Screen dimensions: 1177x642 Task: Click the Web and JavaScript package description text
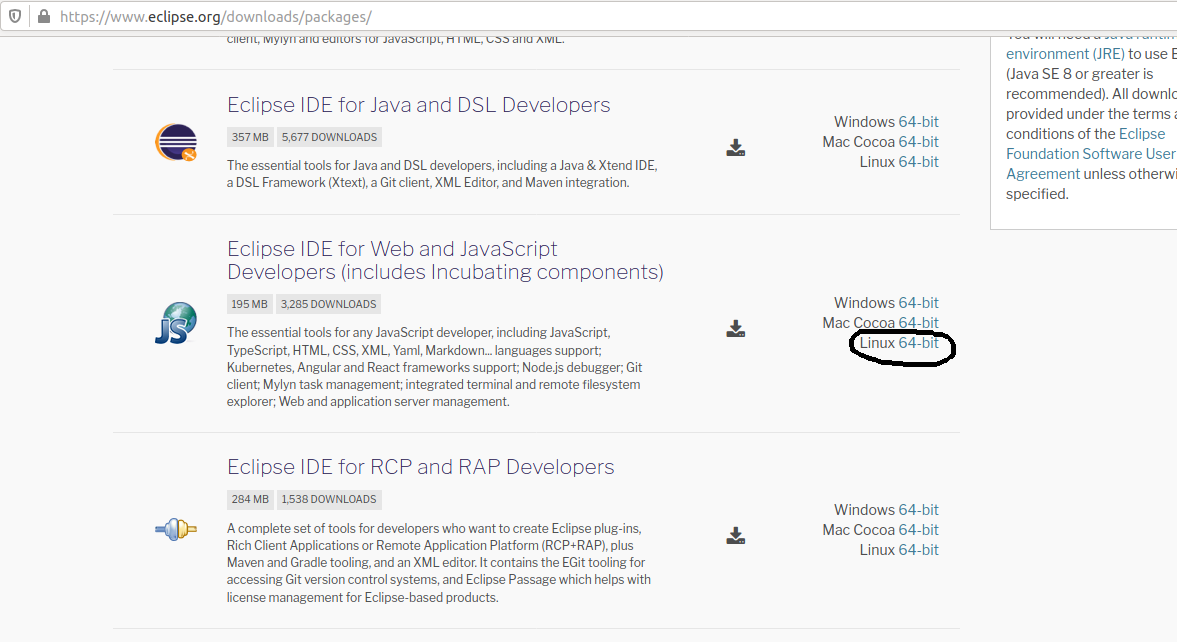click(435, 367)
